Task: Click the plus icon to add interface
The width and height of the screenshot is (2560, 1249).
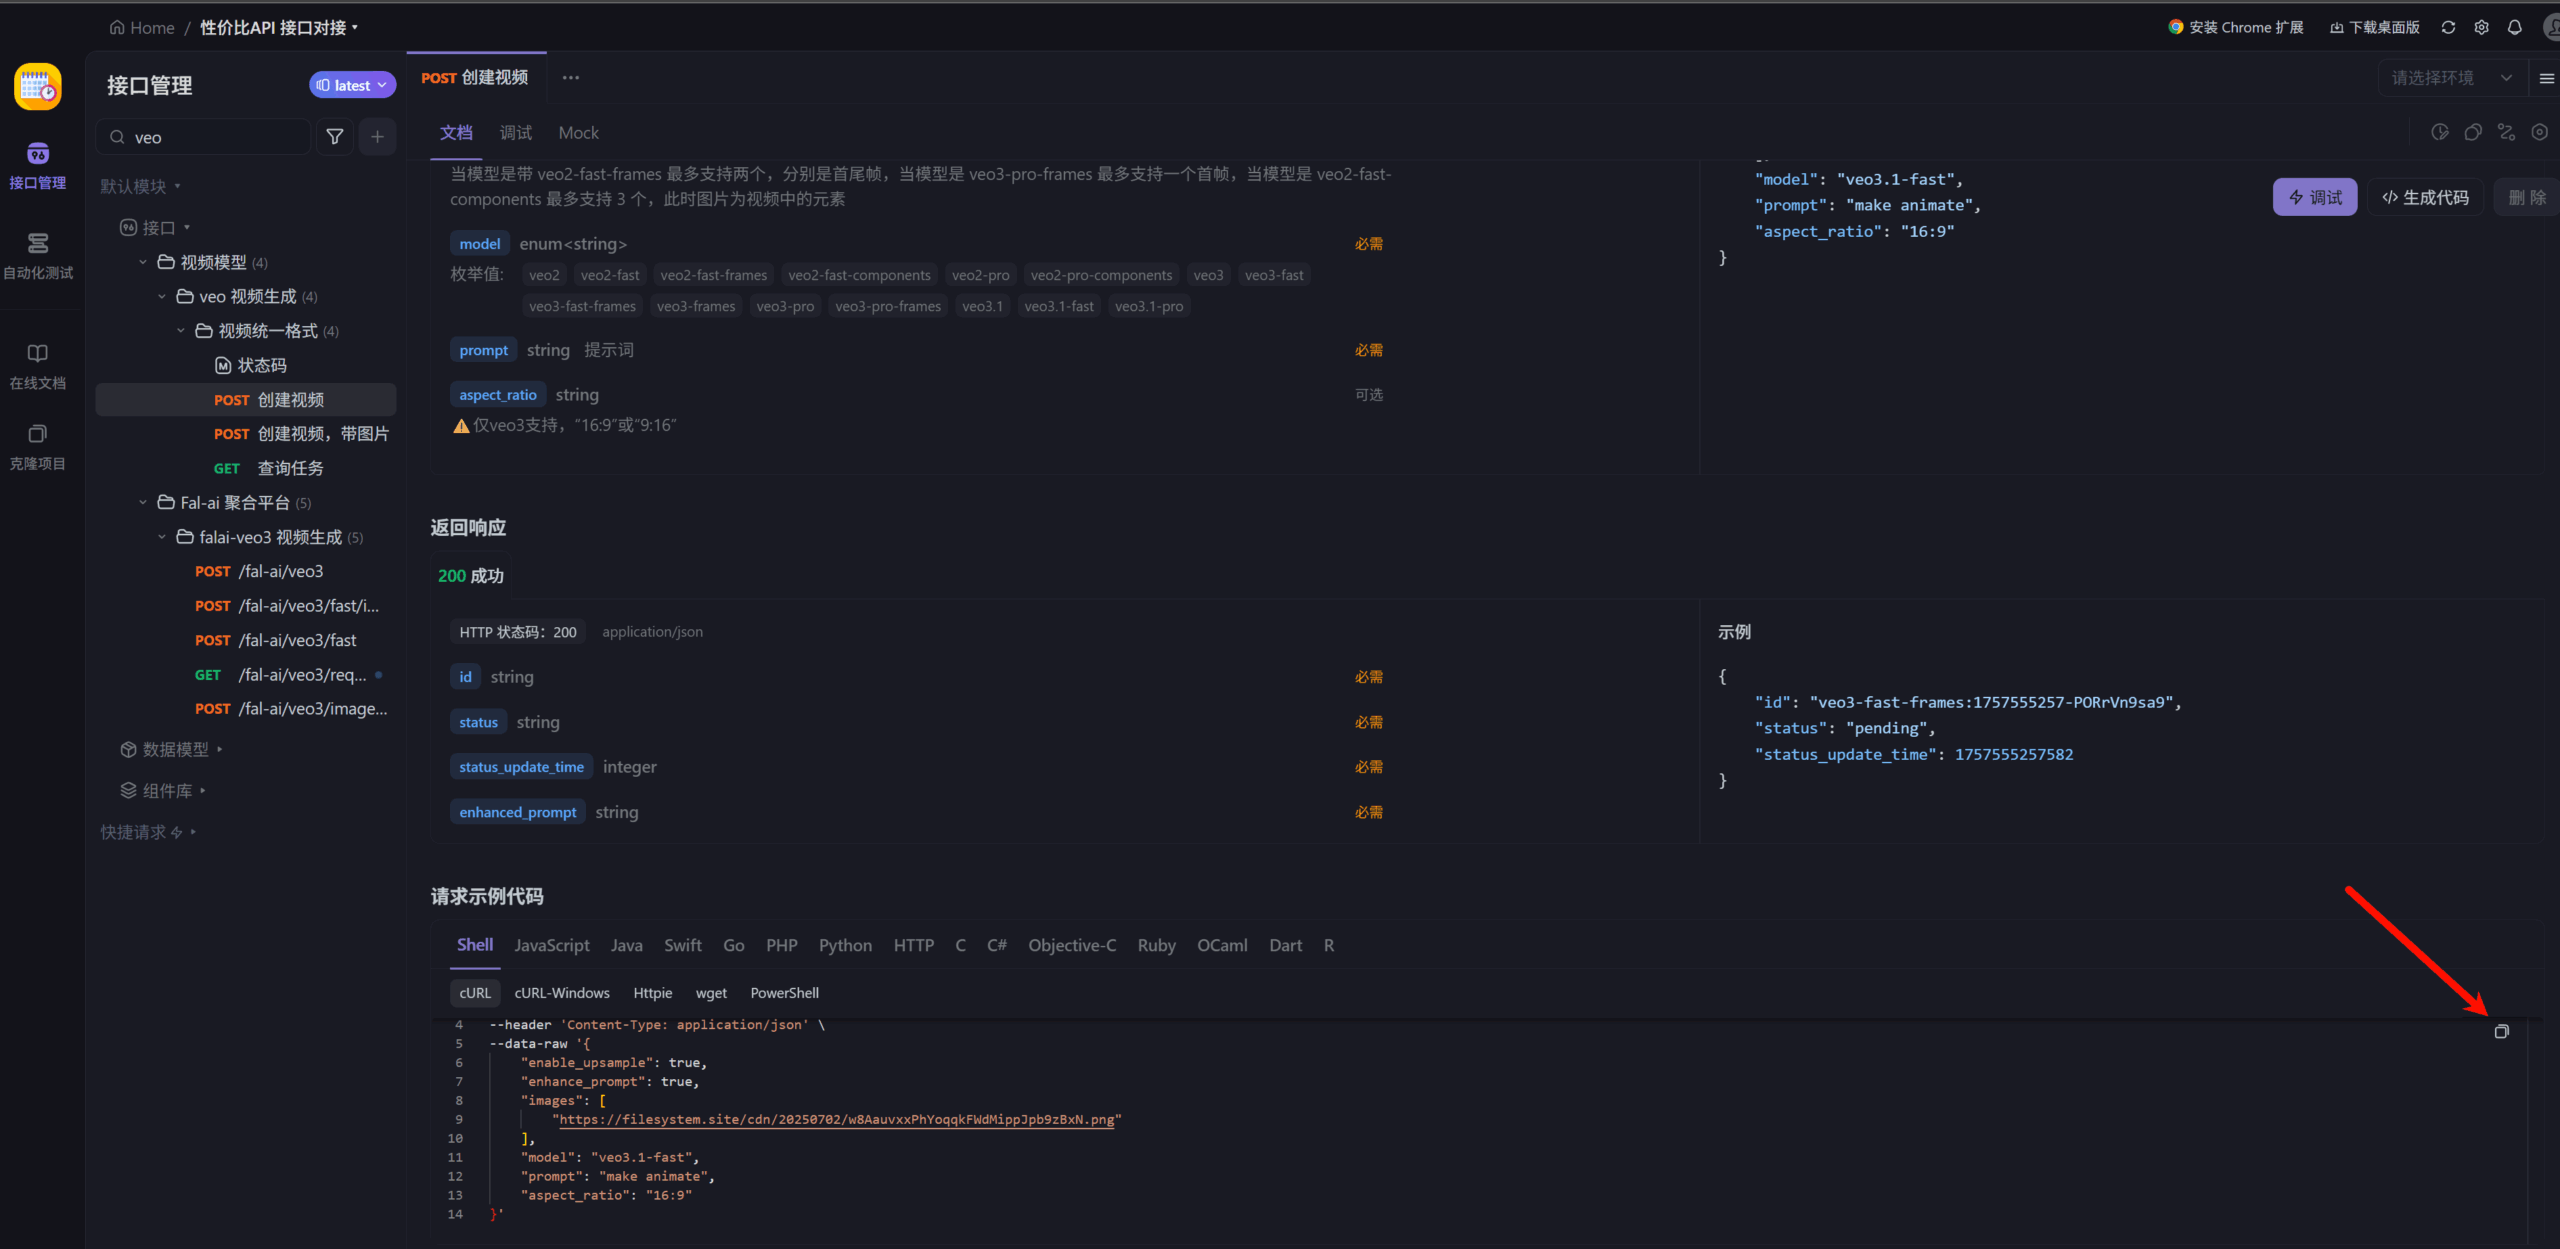Action: [x=377, y=137]
